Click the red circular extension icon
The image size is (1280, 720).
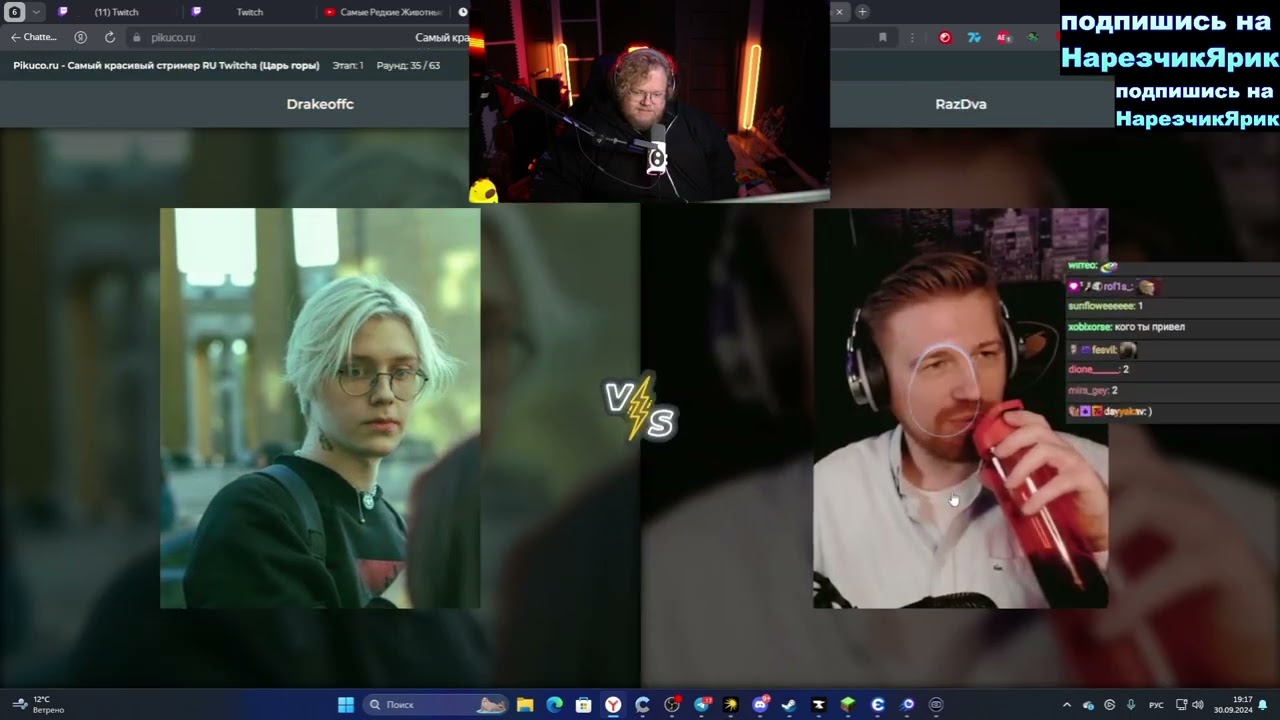coord(945,37)
